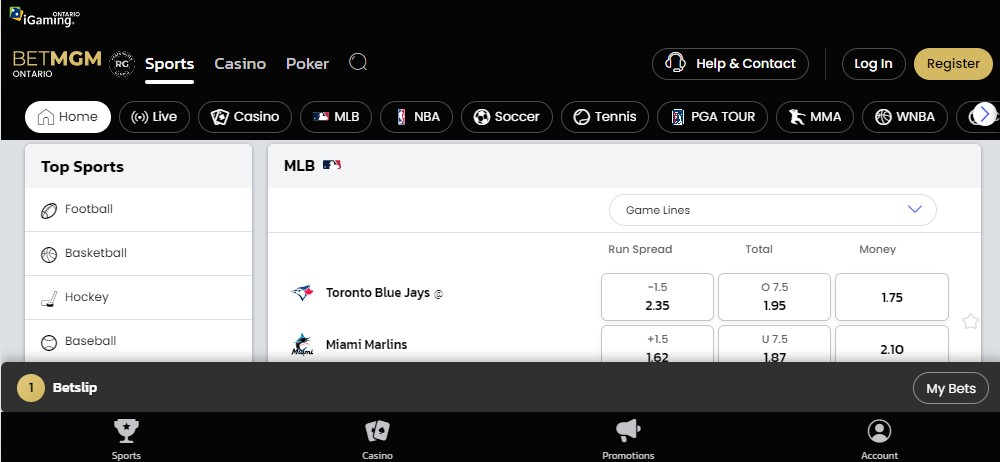Select Hockey in Top Sports

pyautogui.click(x=138, y=297)
